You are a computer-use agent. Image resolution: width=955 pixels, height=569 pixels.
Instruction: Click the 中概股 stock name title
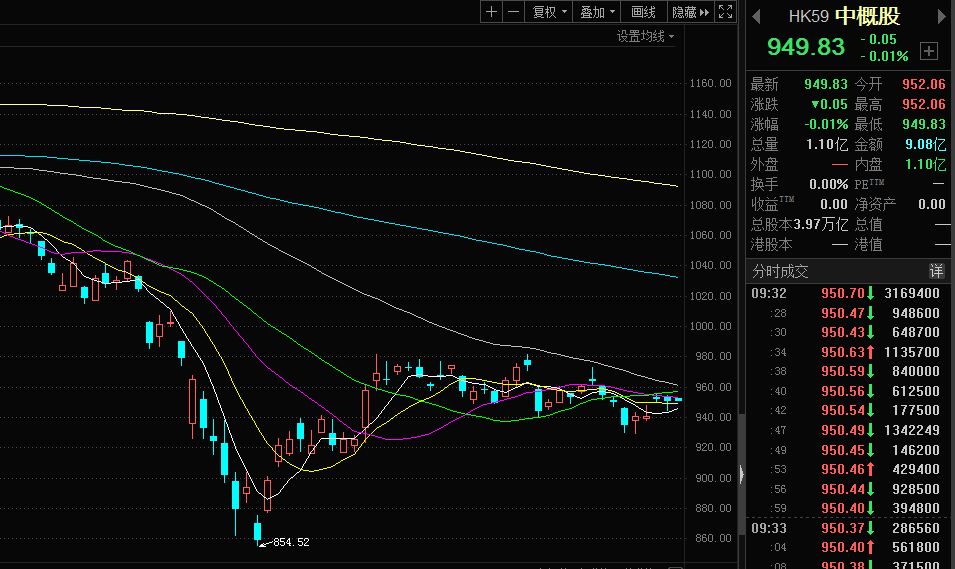tap(867, 16)
